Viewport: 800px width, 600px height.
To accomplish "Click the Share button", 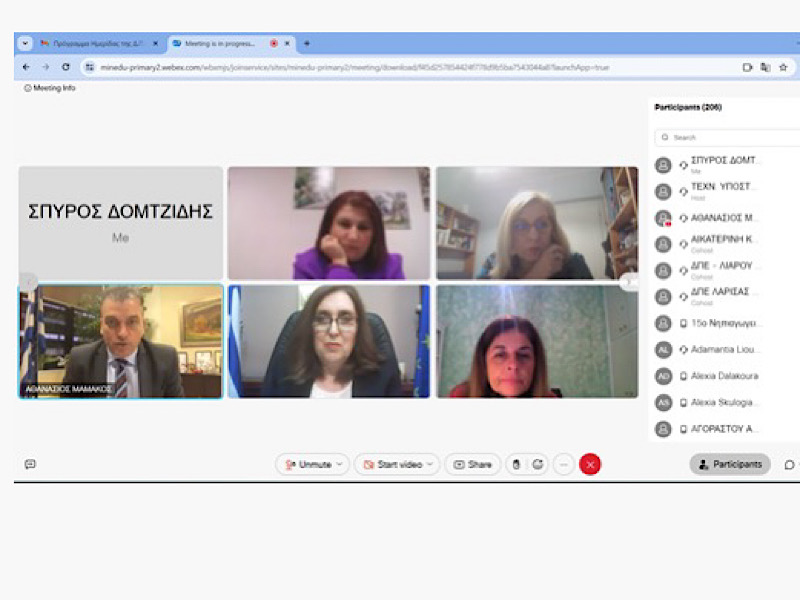I will coord(472,464).
